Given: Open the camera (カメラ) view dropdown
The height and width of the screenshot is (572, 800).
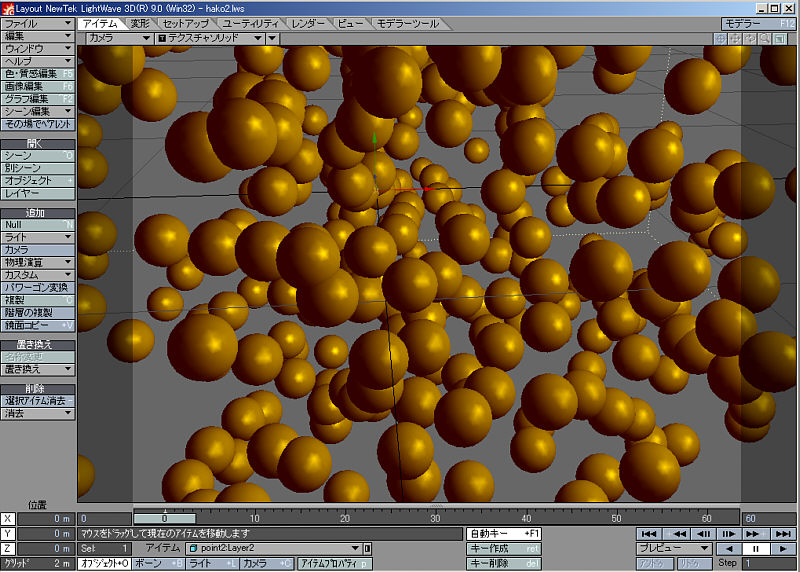Looking at the screenshot, I should 116,38.
